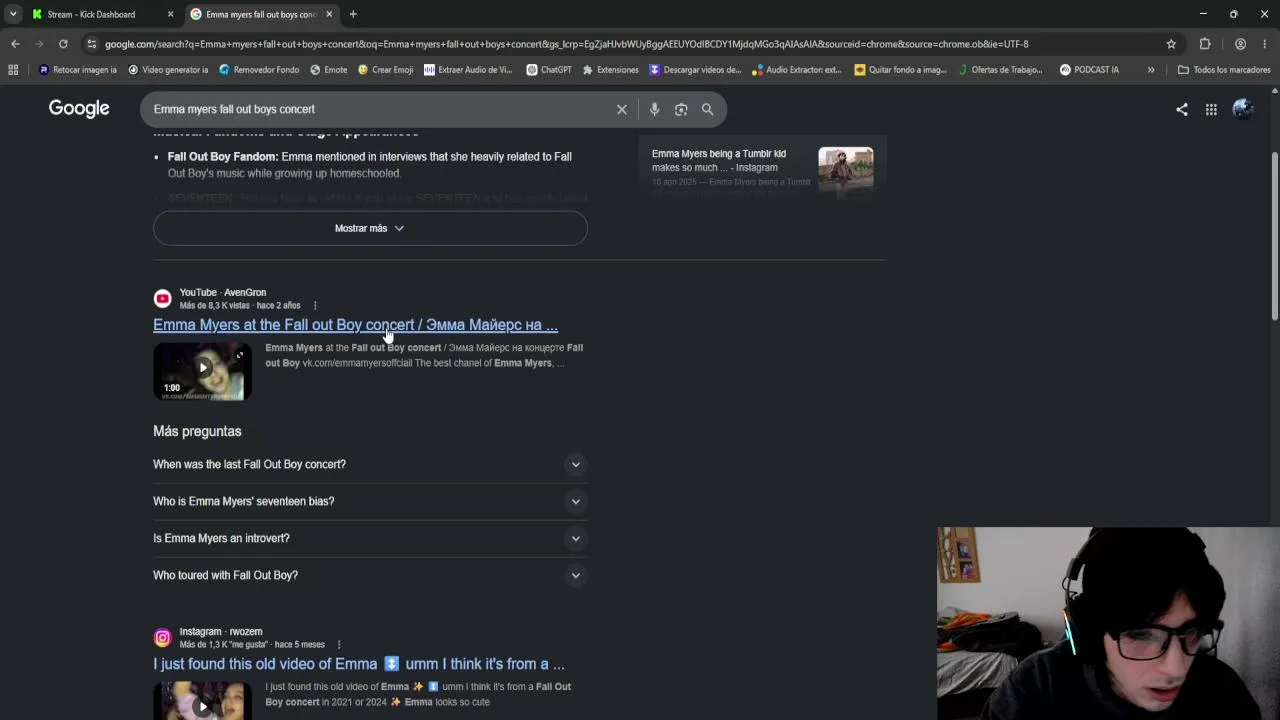1280x720 pixels.
Task: Open the 'Audio Extractor' bookmark
Action: [797, 70]
